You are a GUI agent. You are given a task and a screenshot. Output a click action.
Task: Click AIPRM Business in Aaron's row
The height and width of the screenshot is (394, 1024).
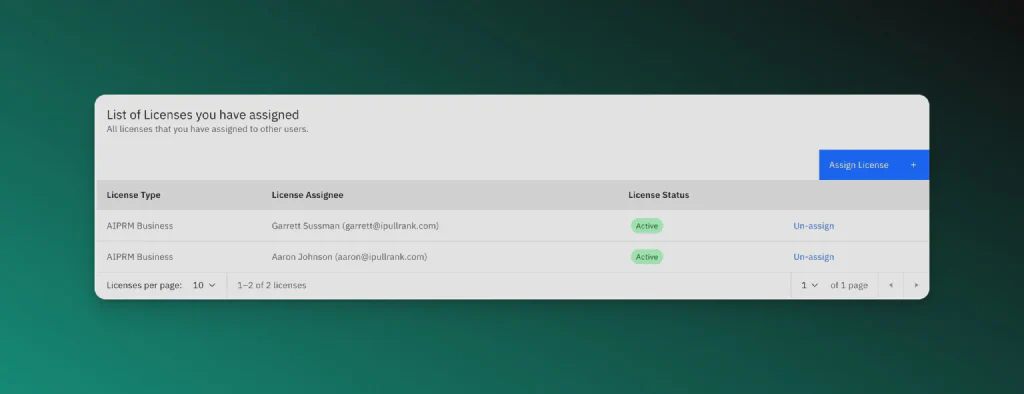coord(140,257)
